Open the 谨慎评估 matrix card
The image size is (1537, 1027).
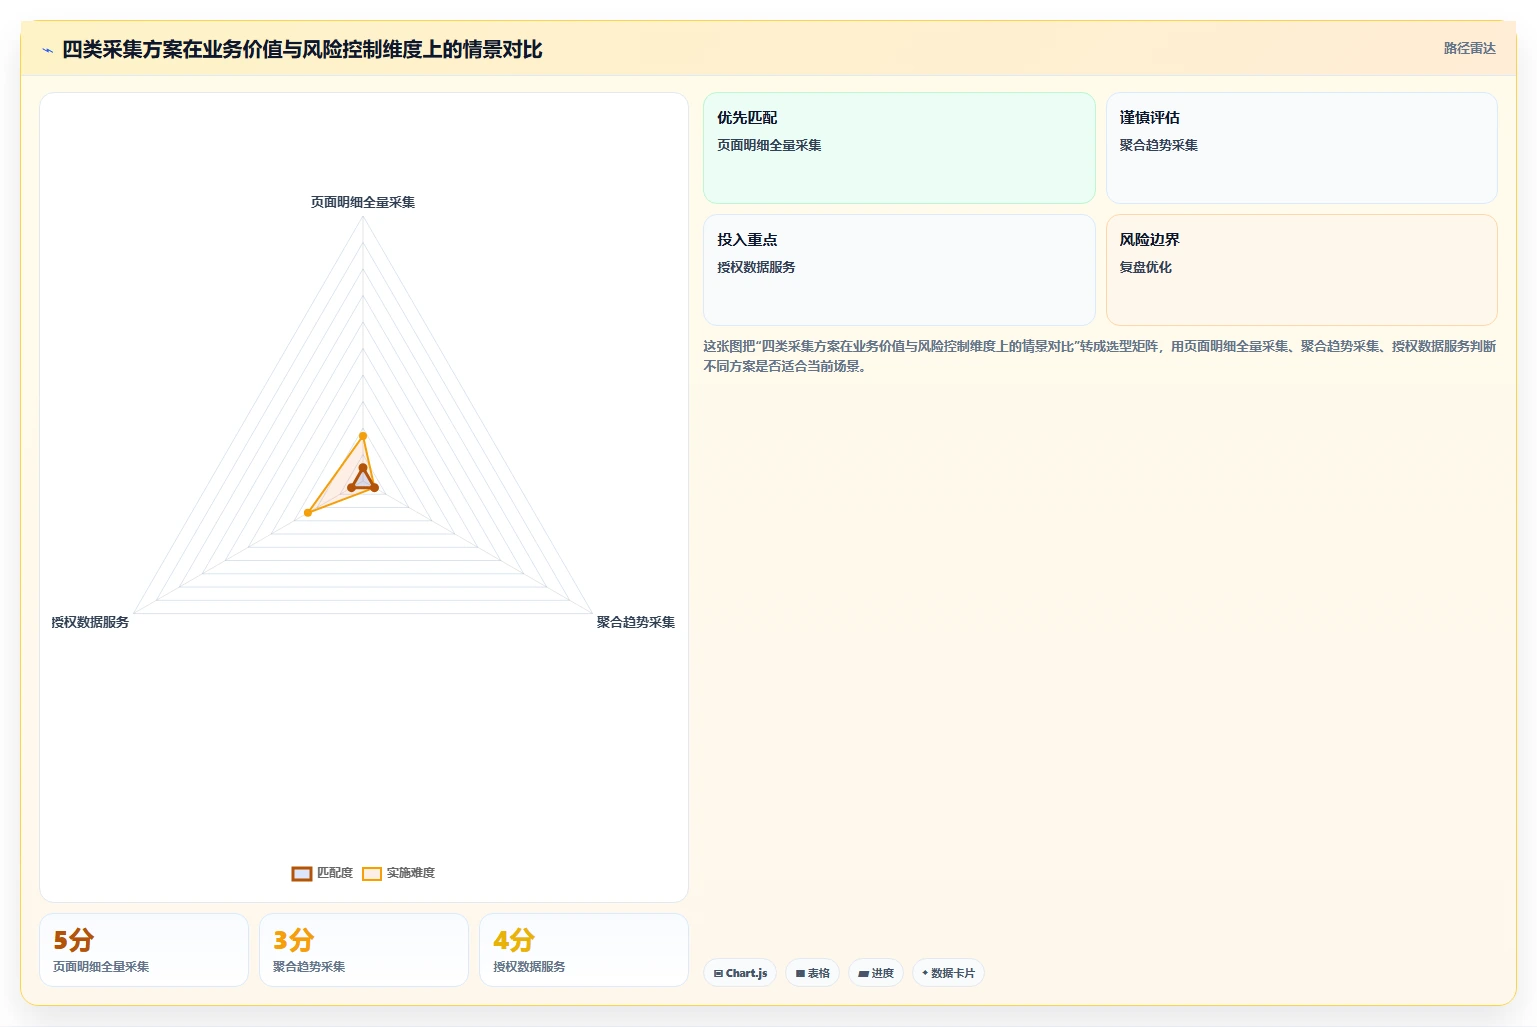point(1301,148)
